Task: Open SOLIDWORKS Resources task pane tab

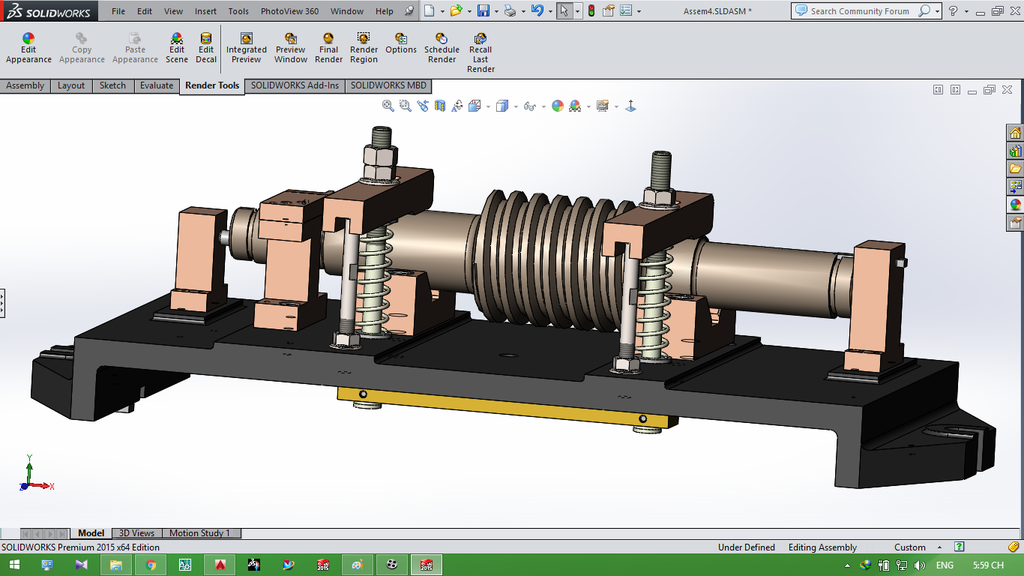Action: tap(1015, 133)
